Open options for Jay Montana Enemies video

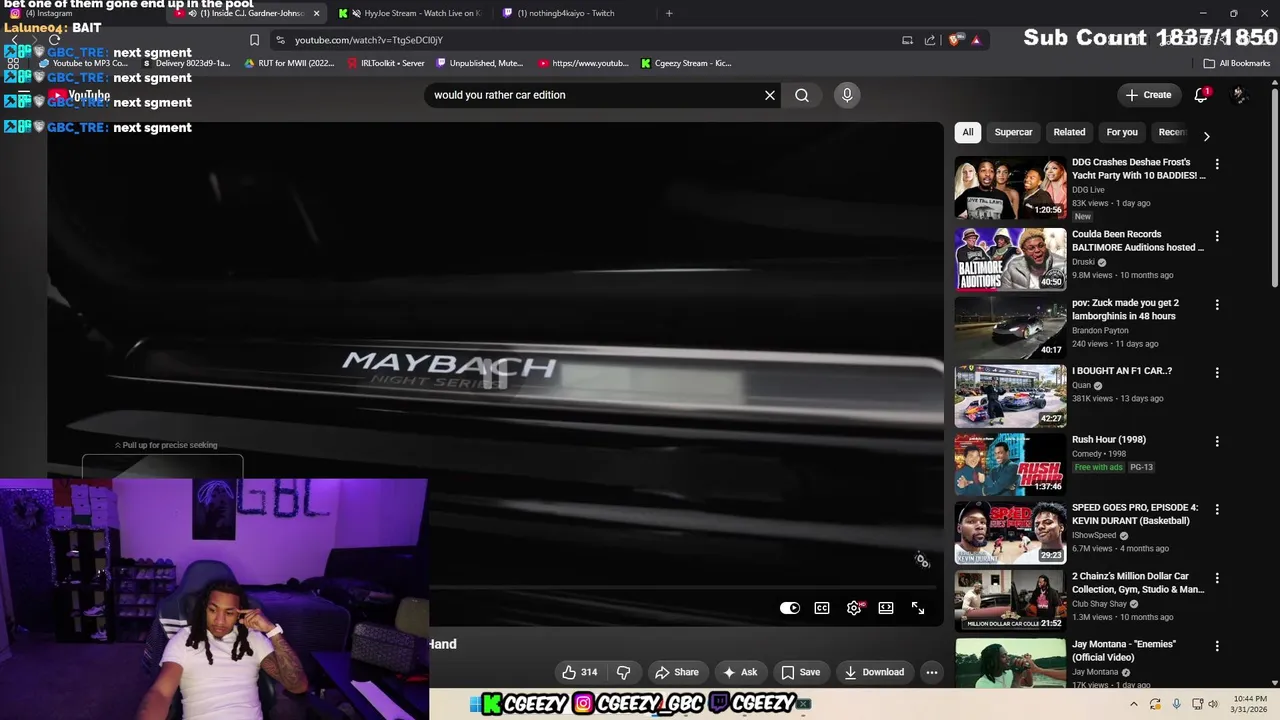tap(1217, 647)
